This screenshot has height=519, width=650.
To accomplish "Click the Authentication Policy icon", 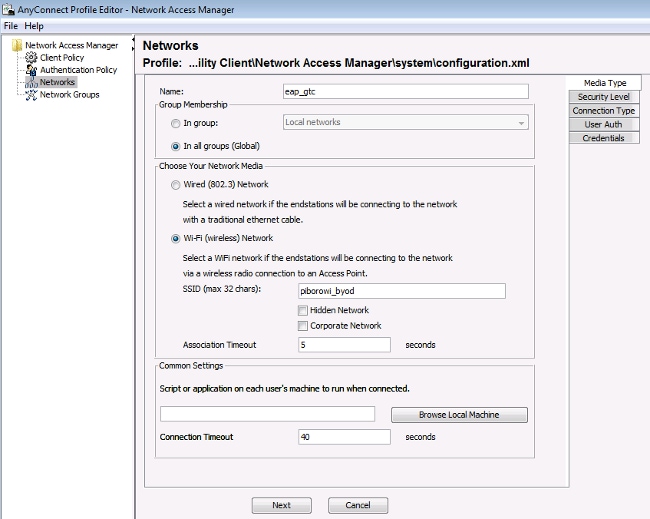I will coord(31,70).
